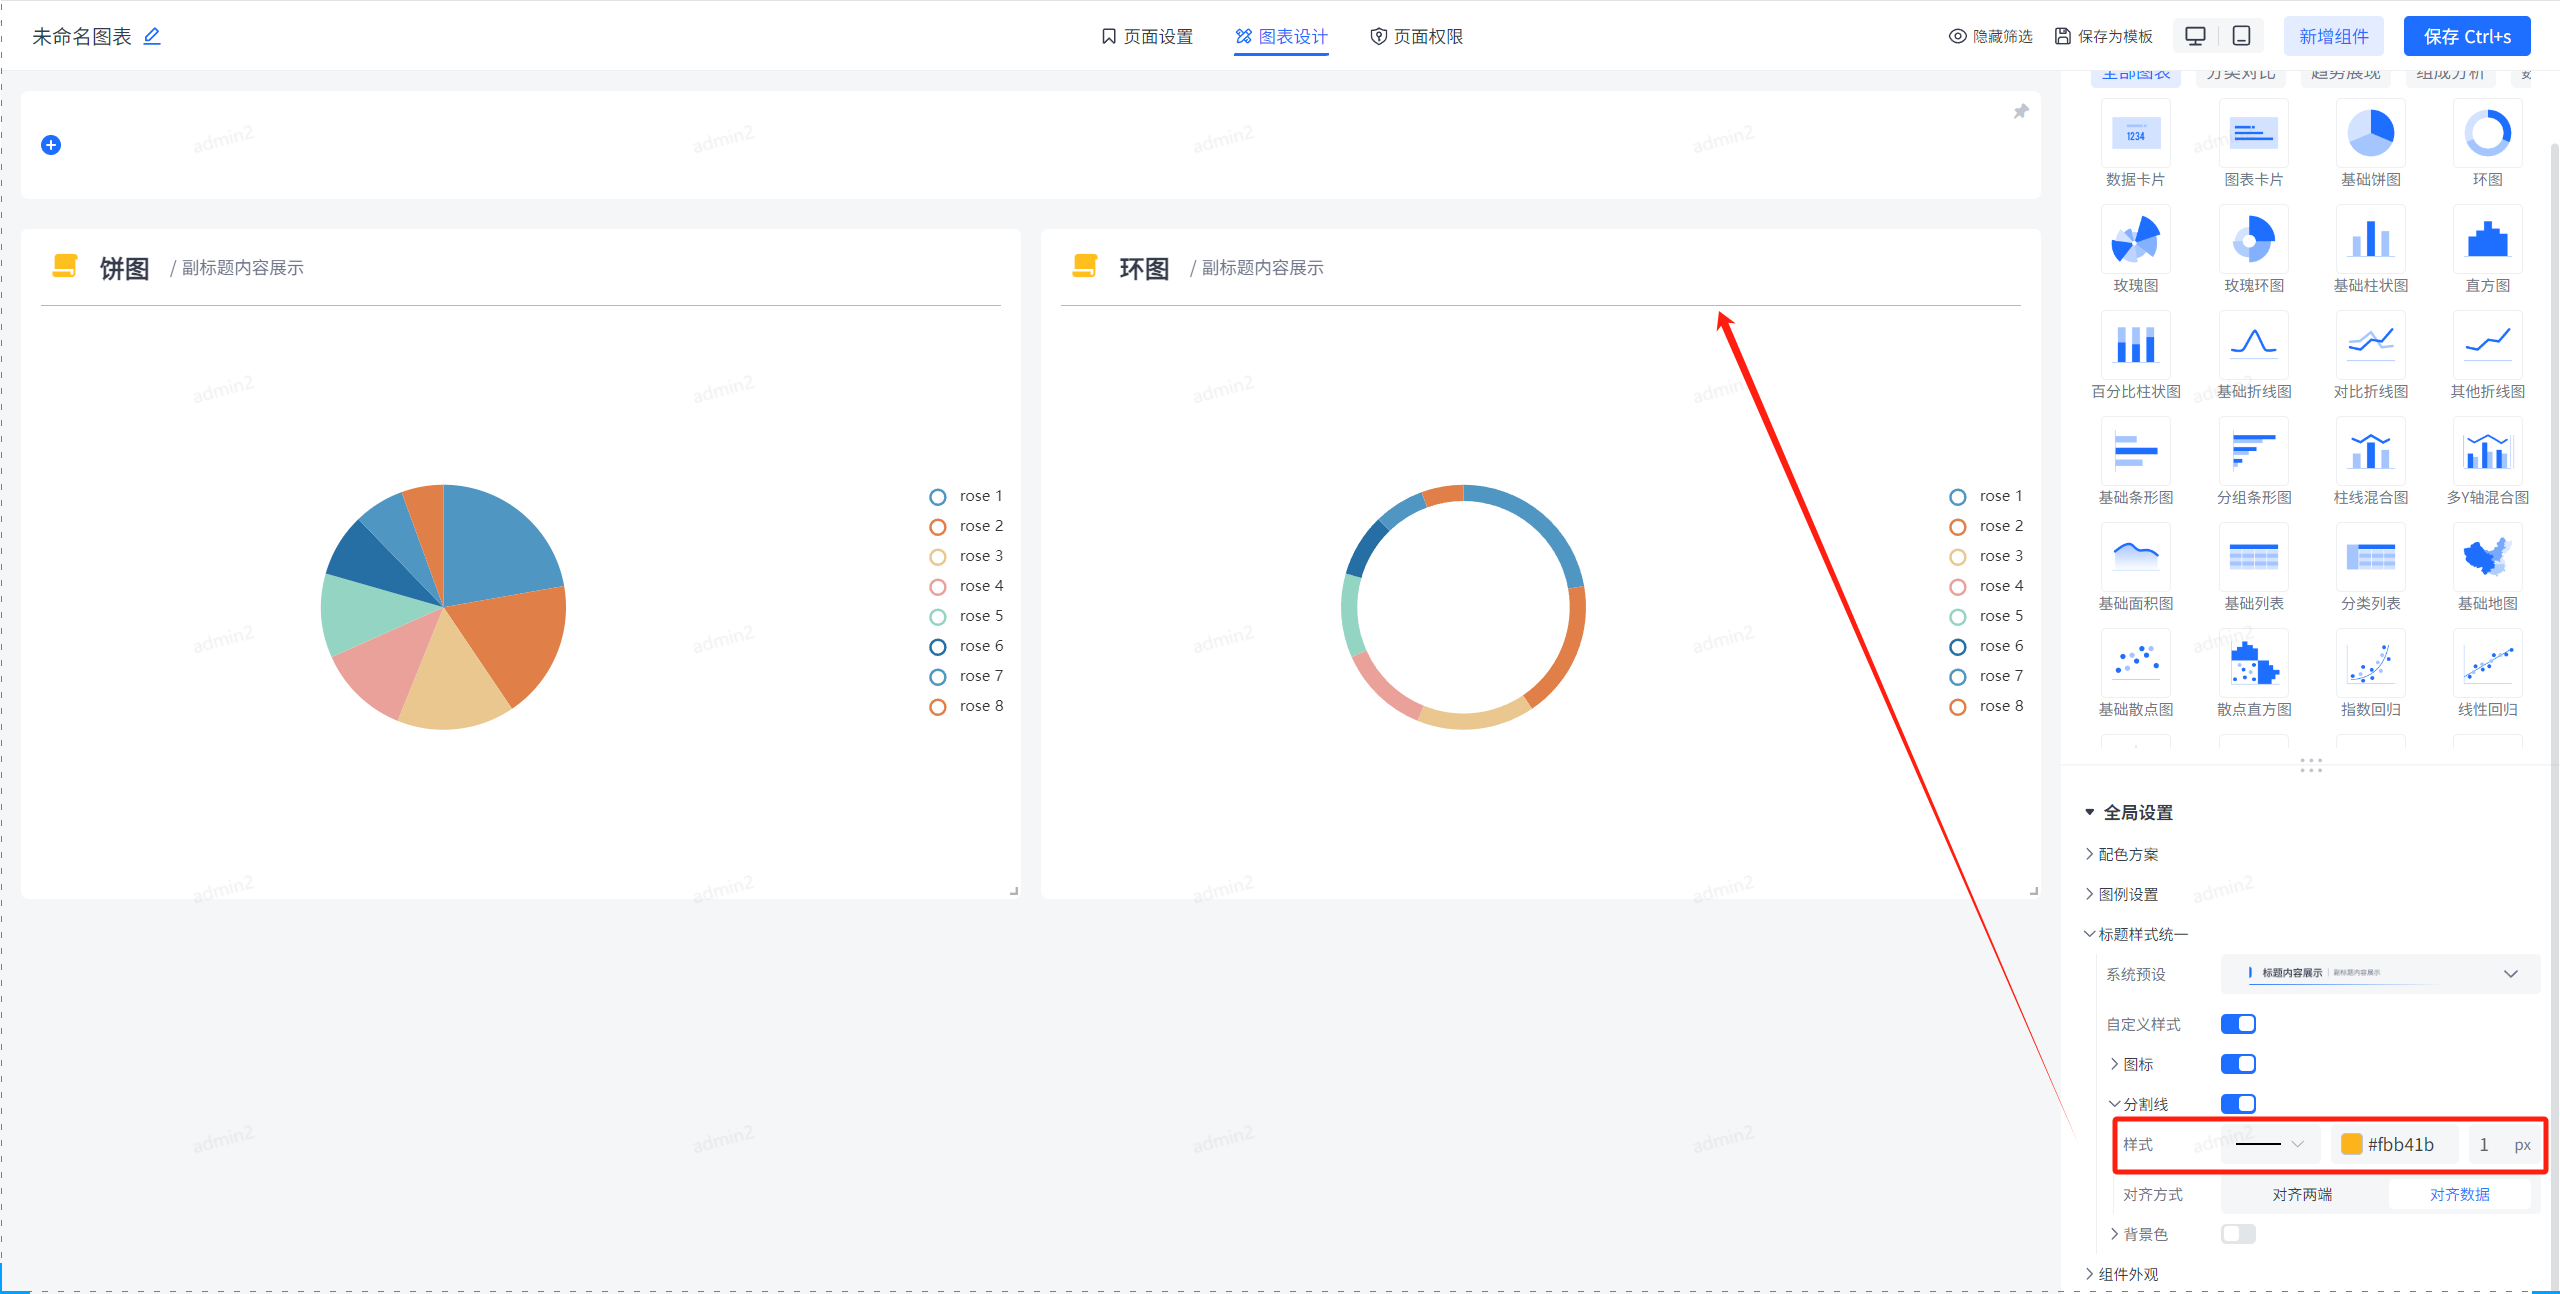2560x1294 pixels.
Task: Open the divider line style dropdown
Action: 2269,1144
